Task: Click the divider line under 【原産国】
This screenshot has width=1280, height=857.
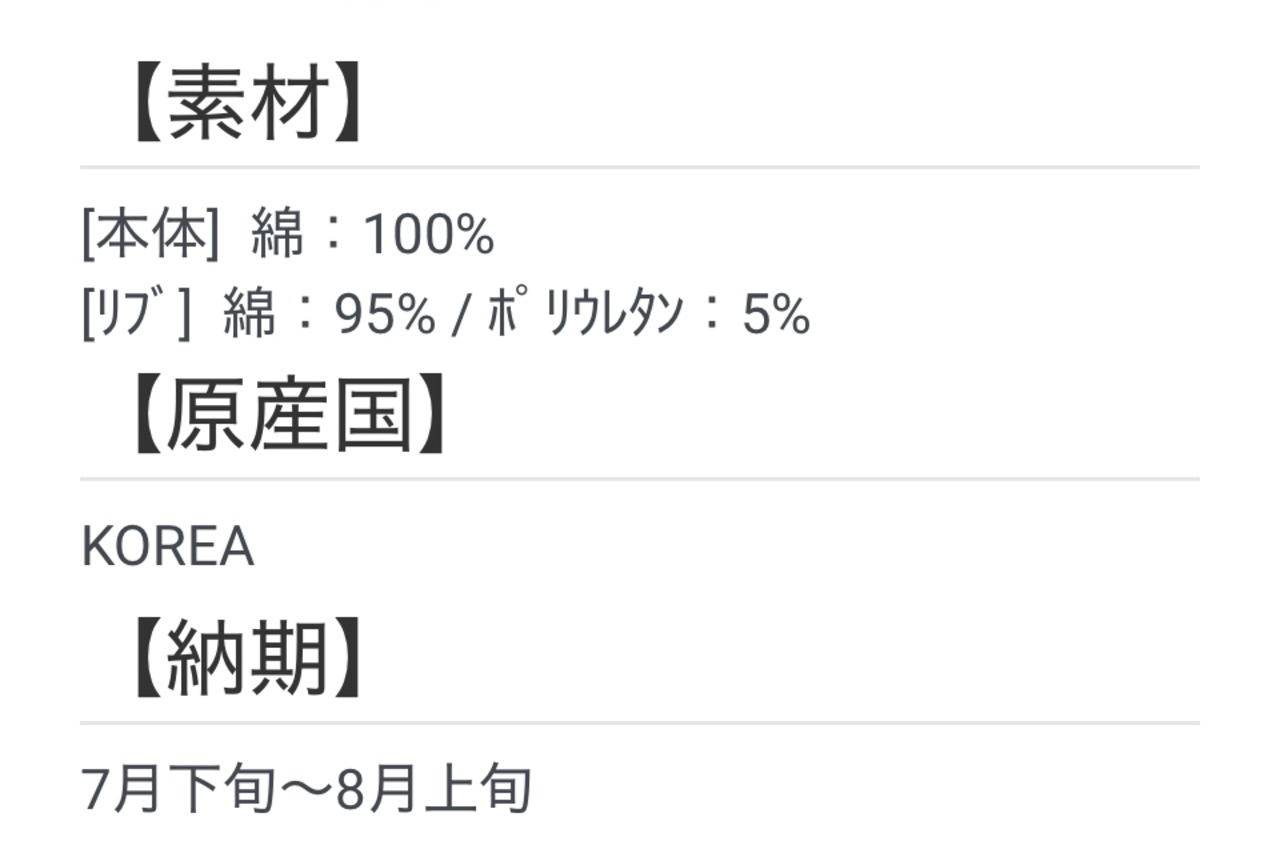Action: point(640,479)
